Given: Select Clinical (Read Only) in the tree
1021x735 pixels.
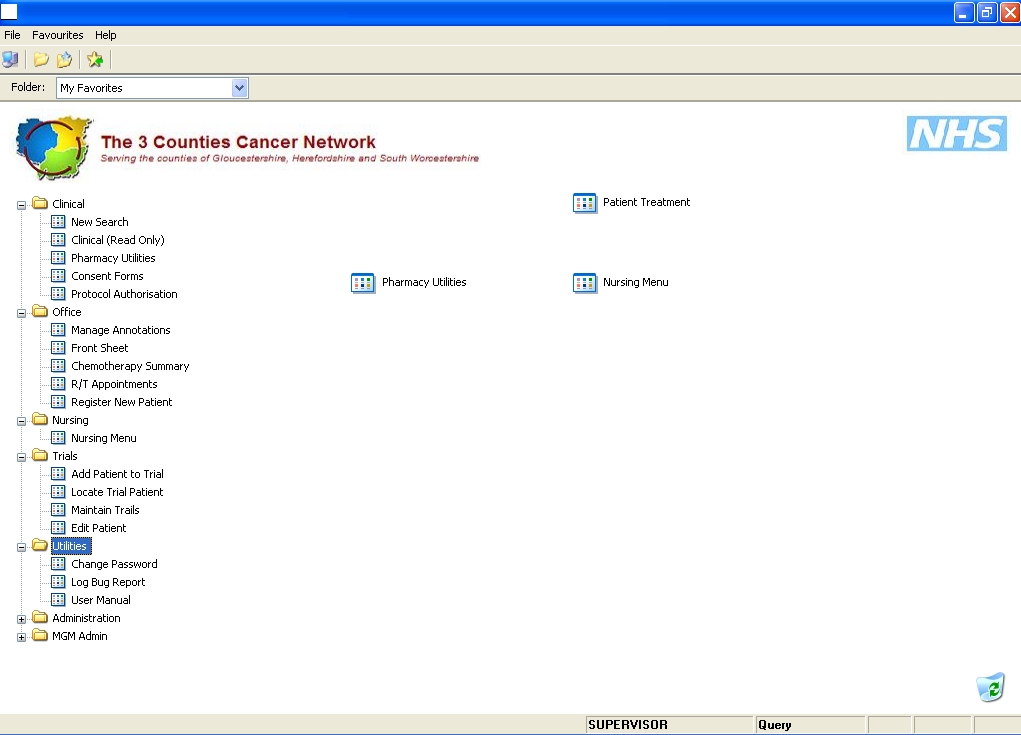Looking at the screenshot, I should [118, 240].
